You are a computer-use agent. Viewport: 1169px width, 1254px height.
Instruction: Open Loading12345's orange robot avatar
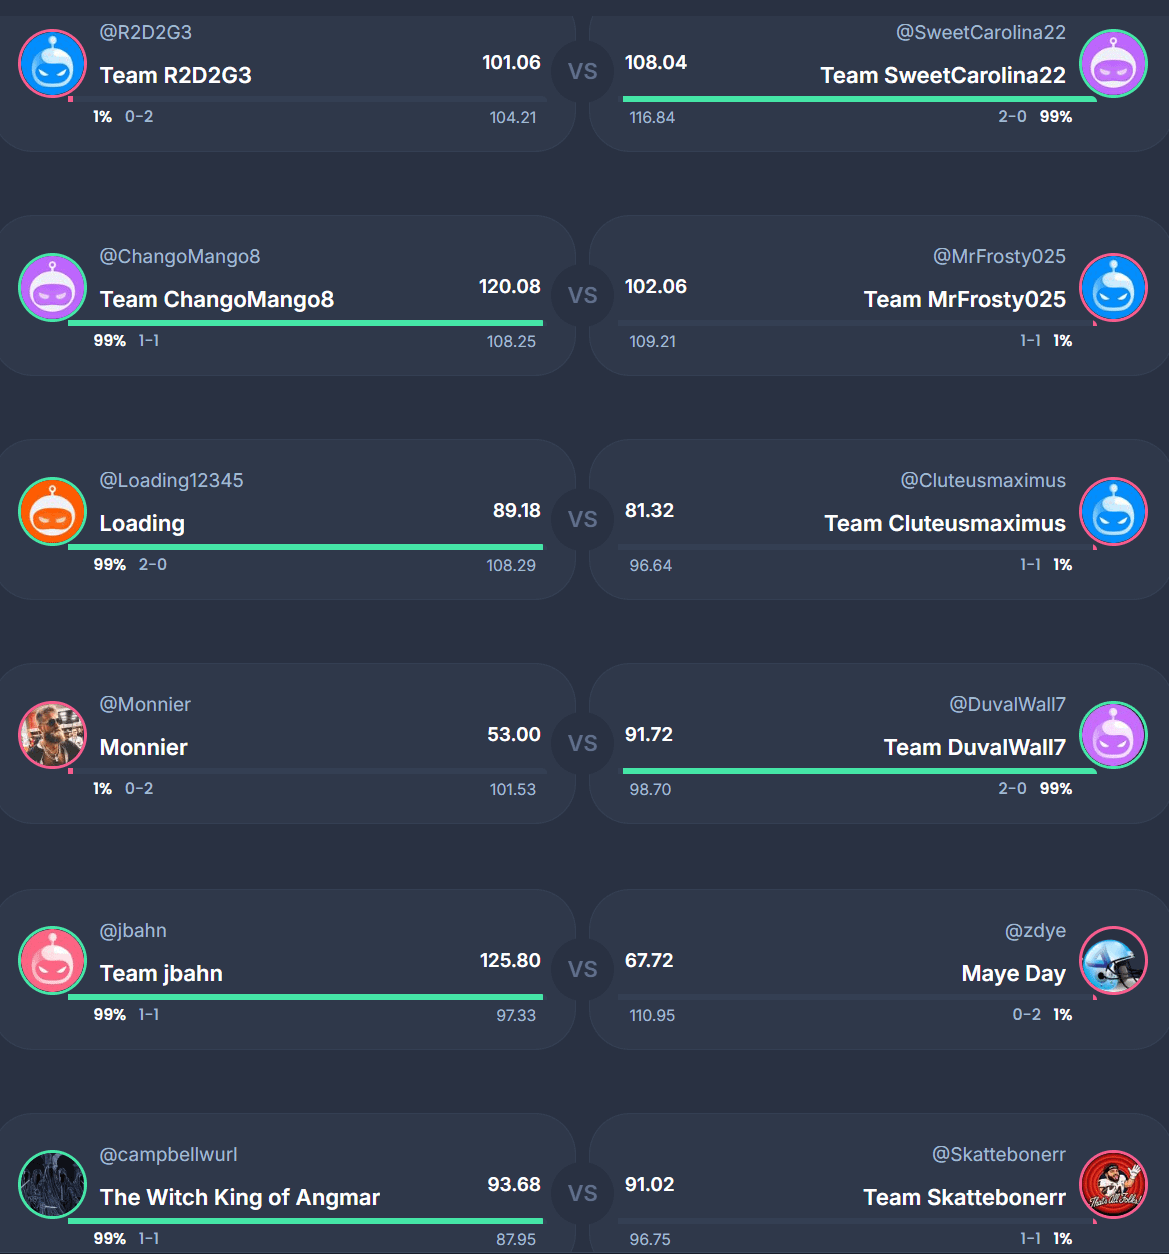53,512
